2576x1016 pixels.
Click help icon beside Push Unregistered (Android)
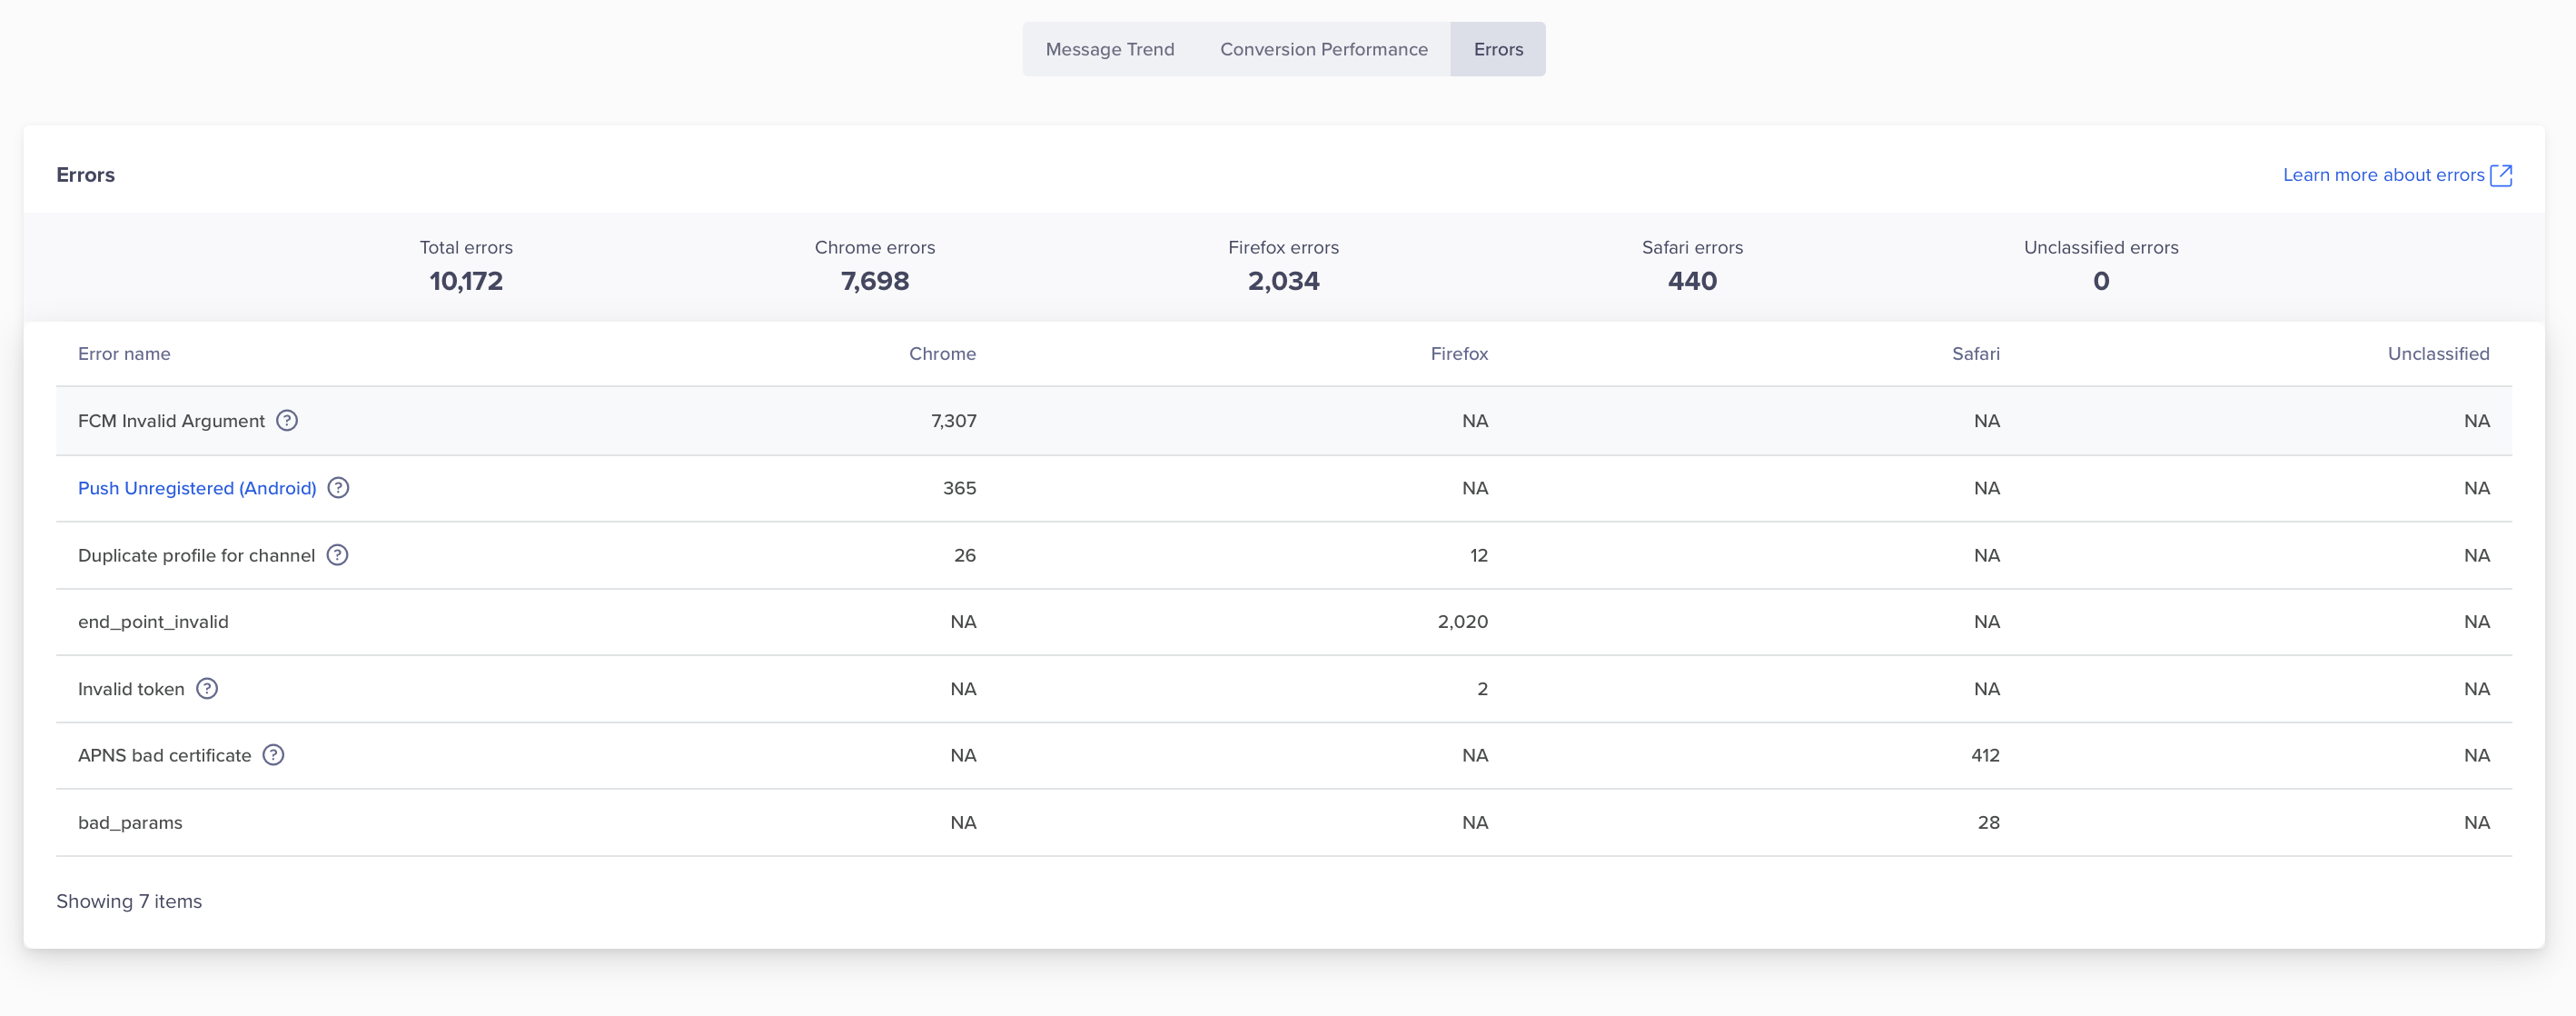[x=339, y=488]
